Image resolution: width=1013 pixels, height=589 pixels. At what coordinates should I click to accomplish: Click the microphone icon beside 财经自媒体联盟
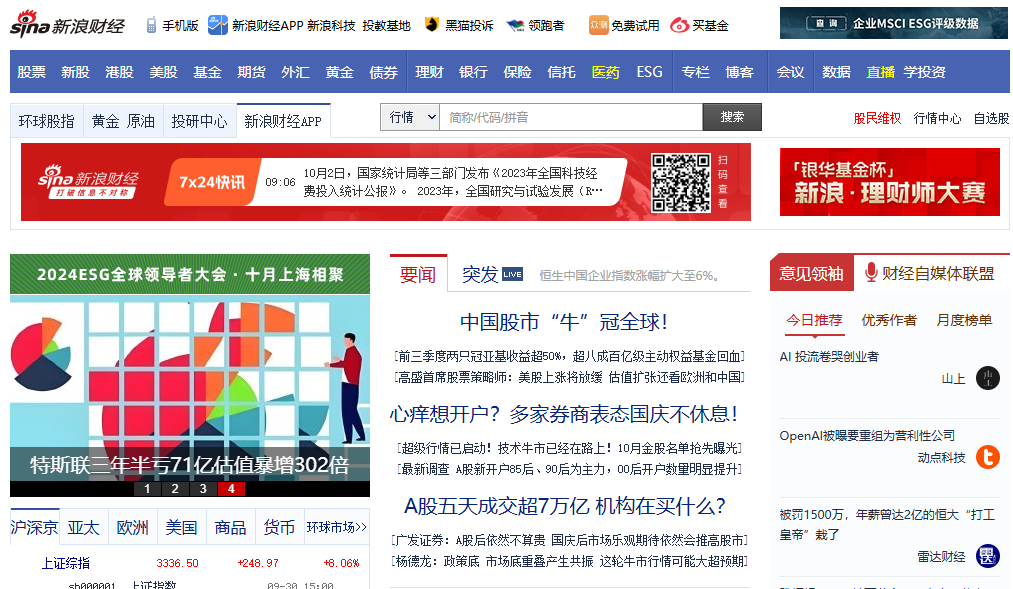click(x=871, y=273)
